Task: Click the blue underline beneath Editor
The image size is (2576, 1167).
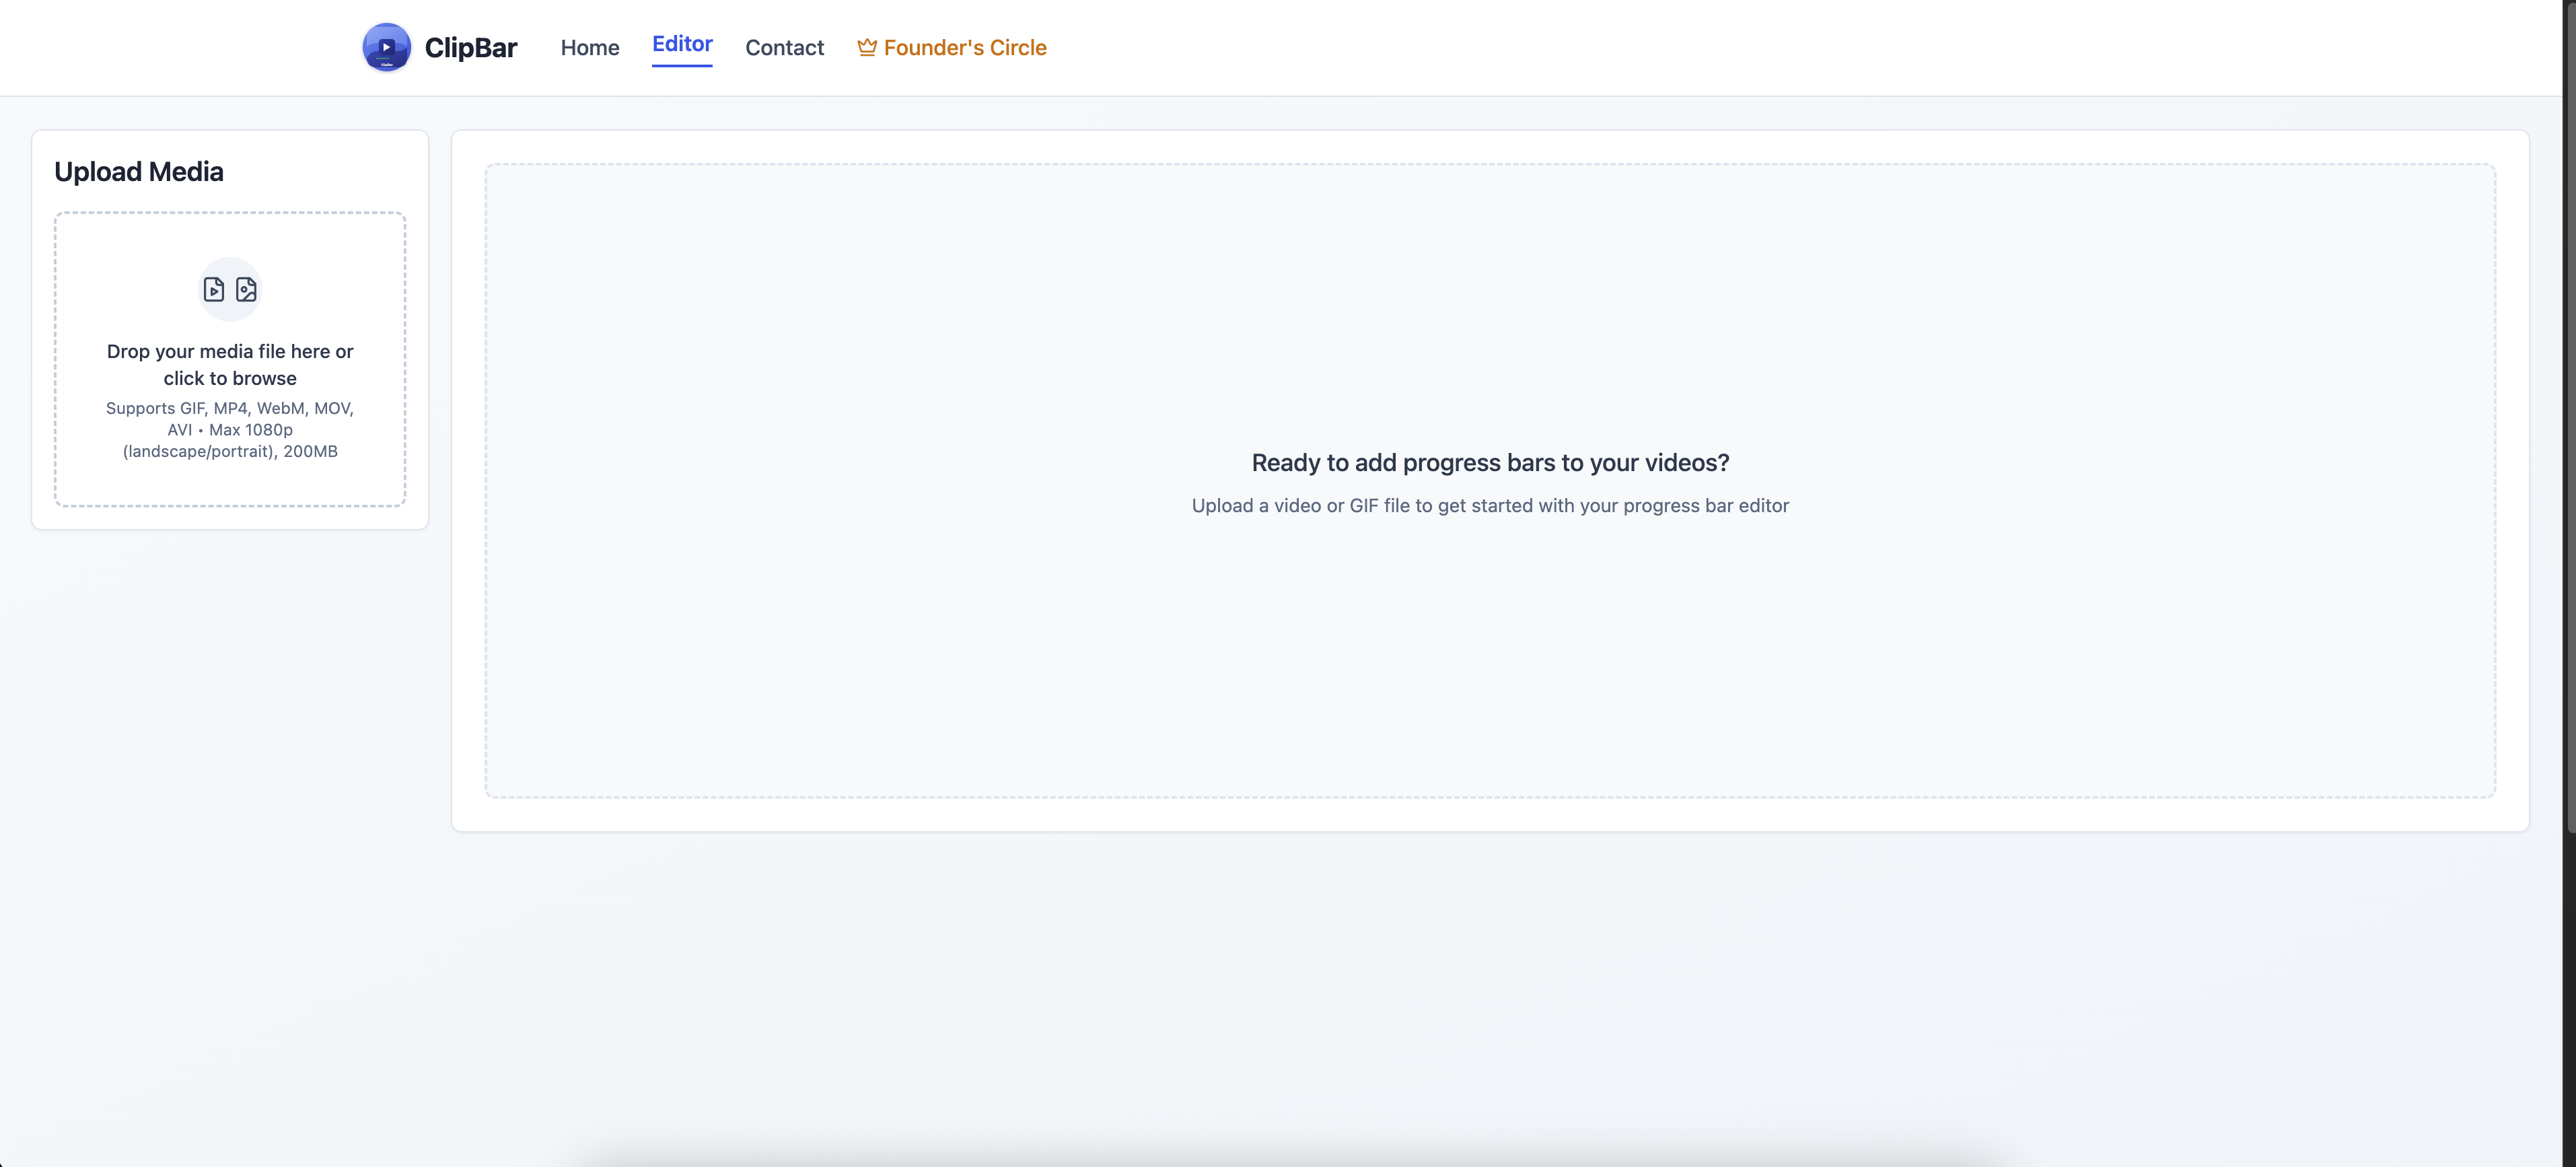Action: pos(682,66)
